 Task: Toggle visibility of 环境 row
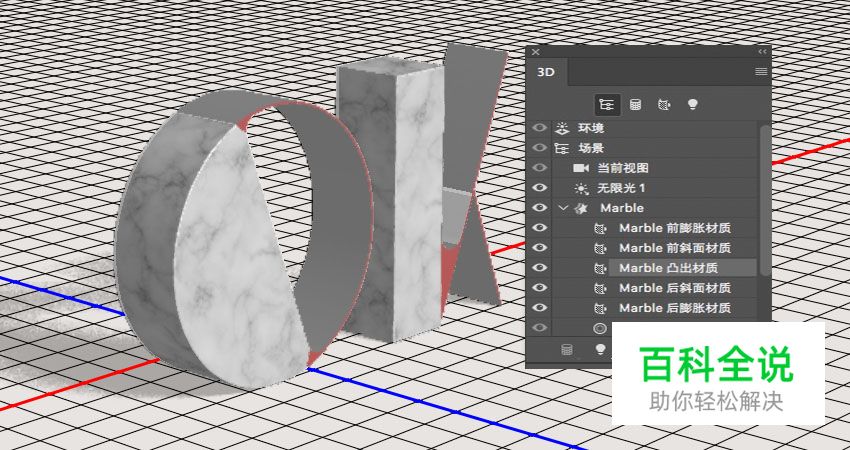[x=539, y=128]
